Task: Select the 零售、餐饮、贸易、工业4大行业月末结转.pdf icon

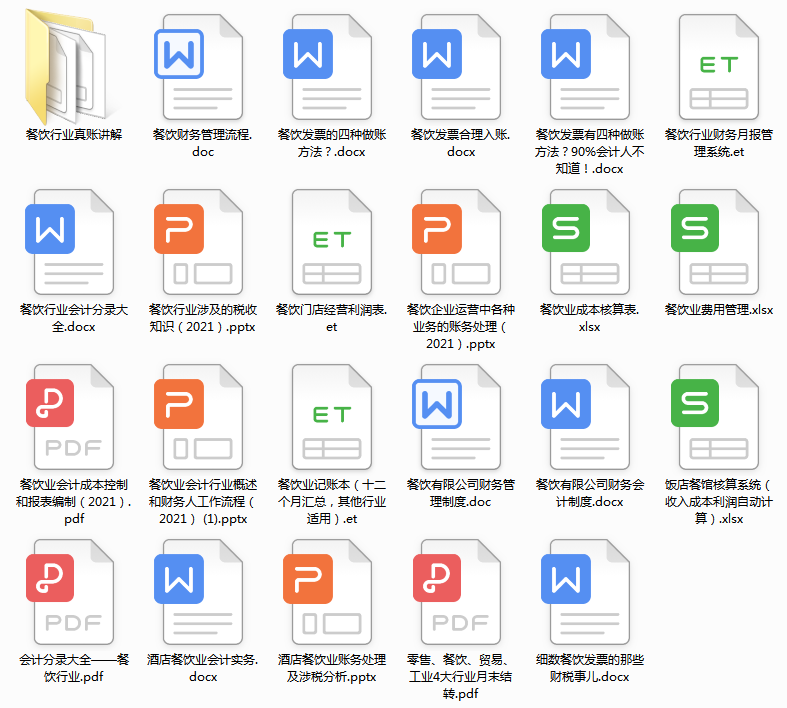Action: point(457,592)
